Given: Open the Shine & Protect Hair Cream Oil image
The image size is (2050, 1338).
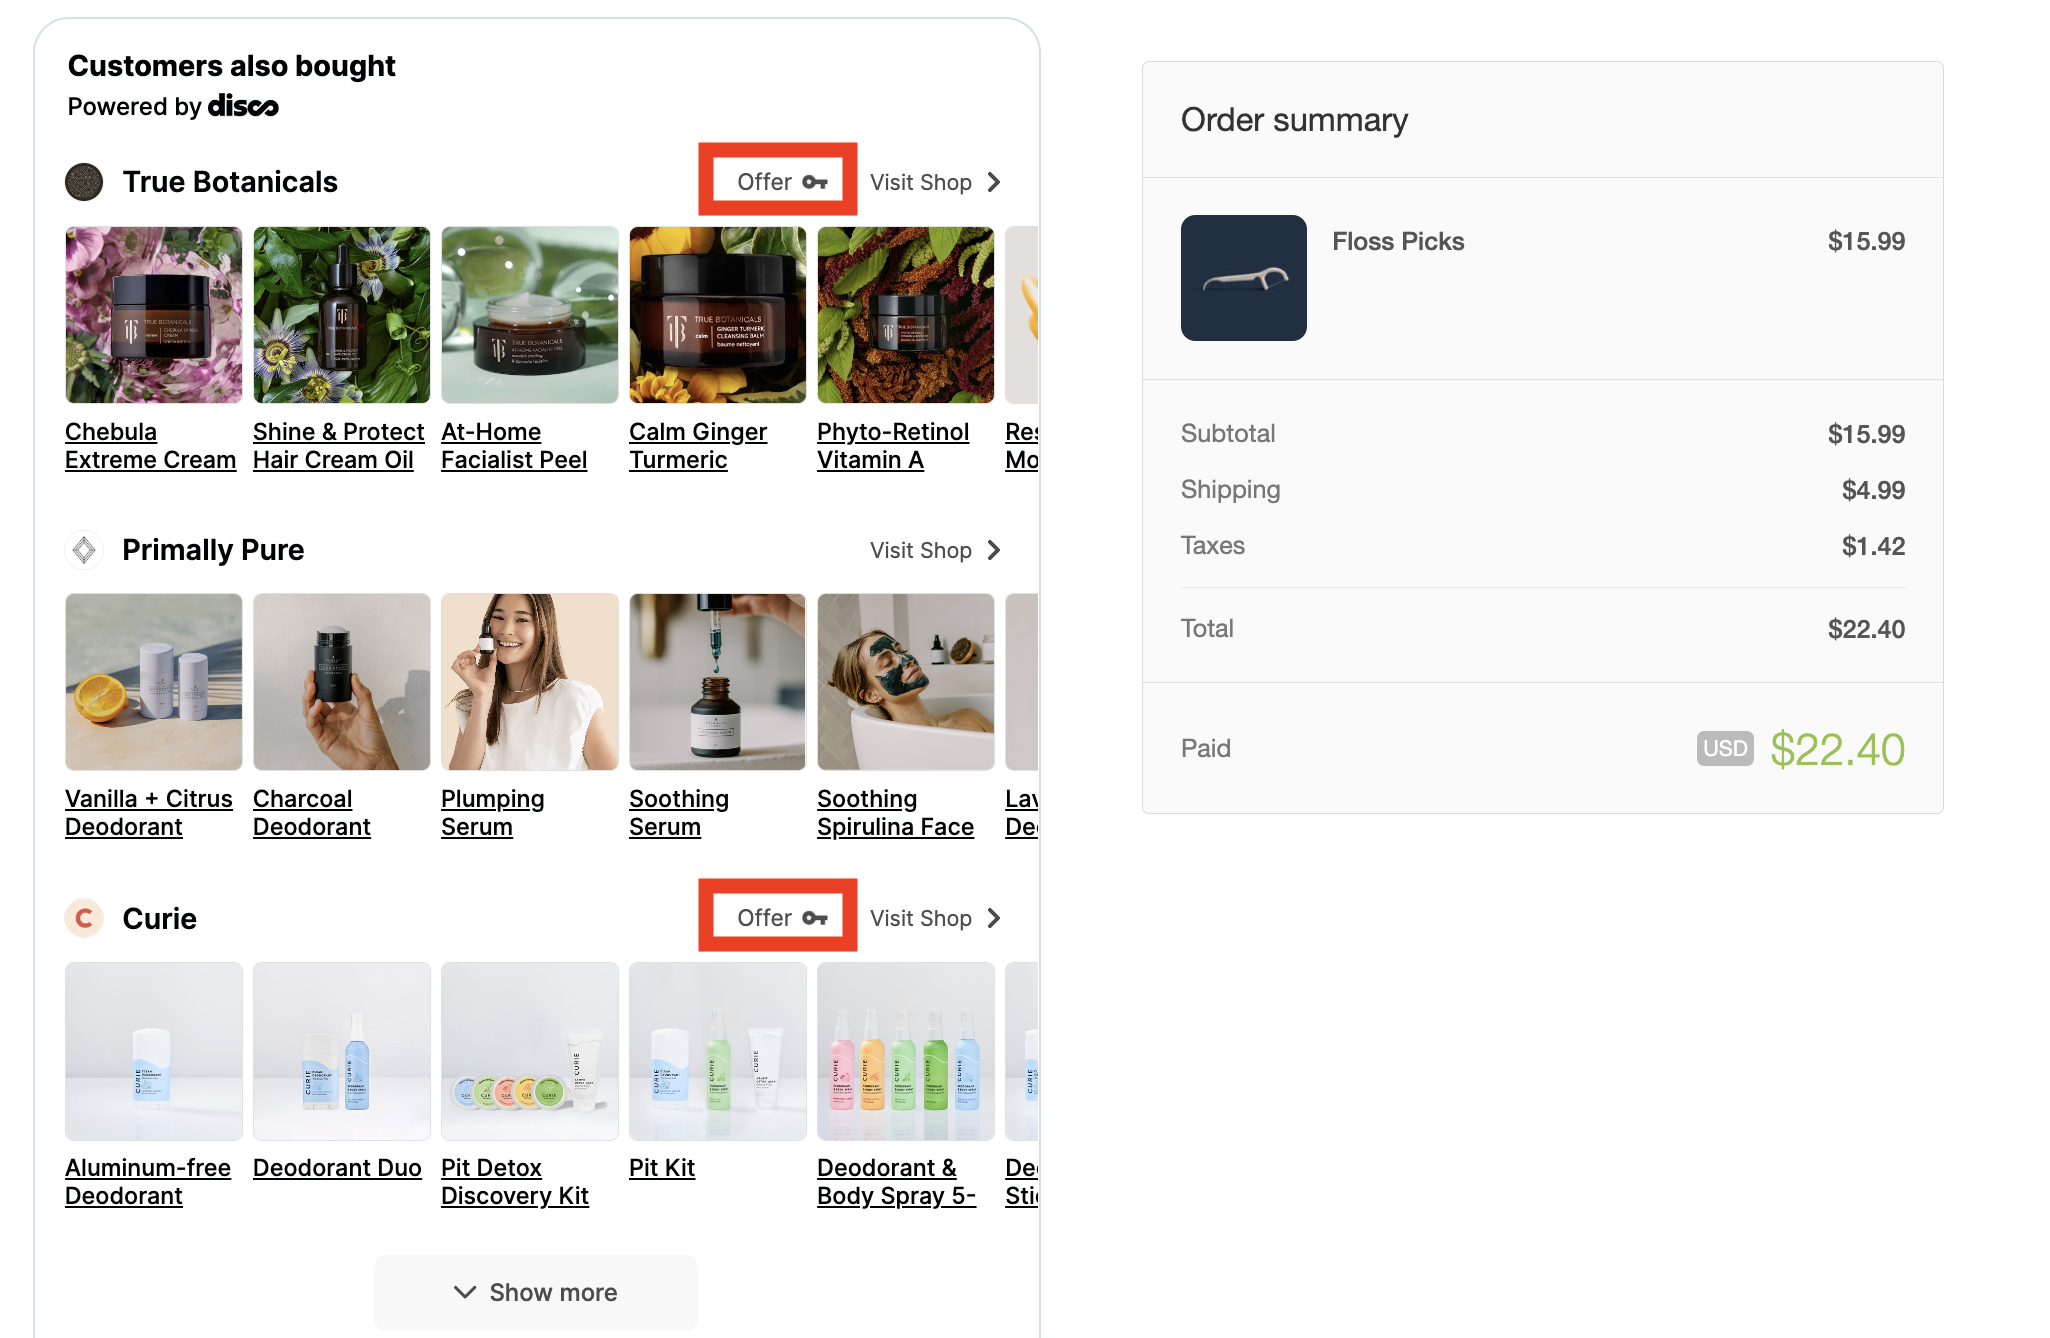Looking at the screenshot, I should coord(342,315).
